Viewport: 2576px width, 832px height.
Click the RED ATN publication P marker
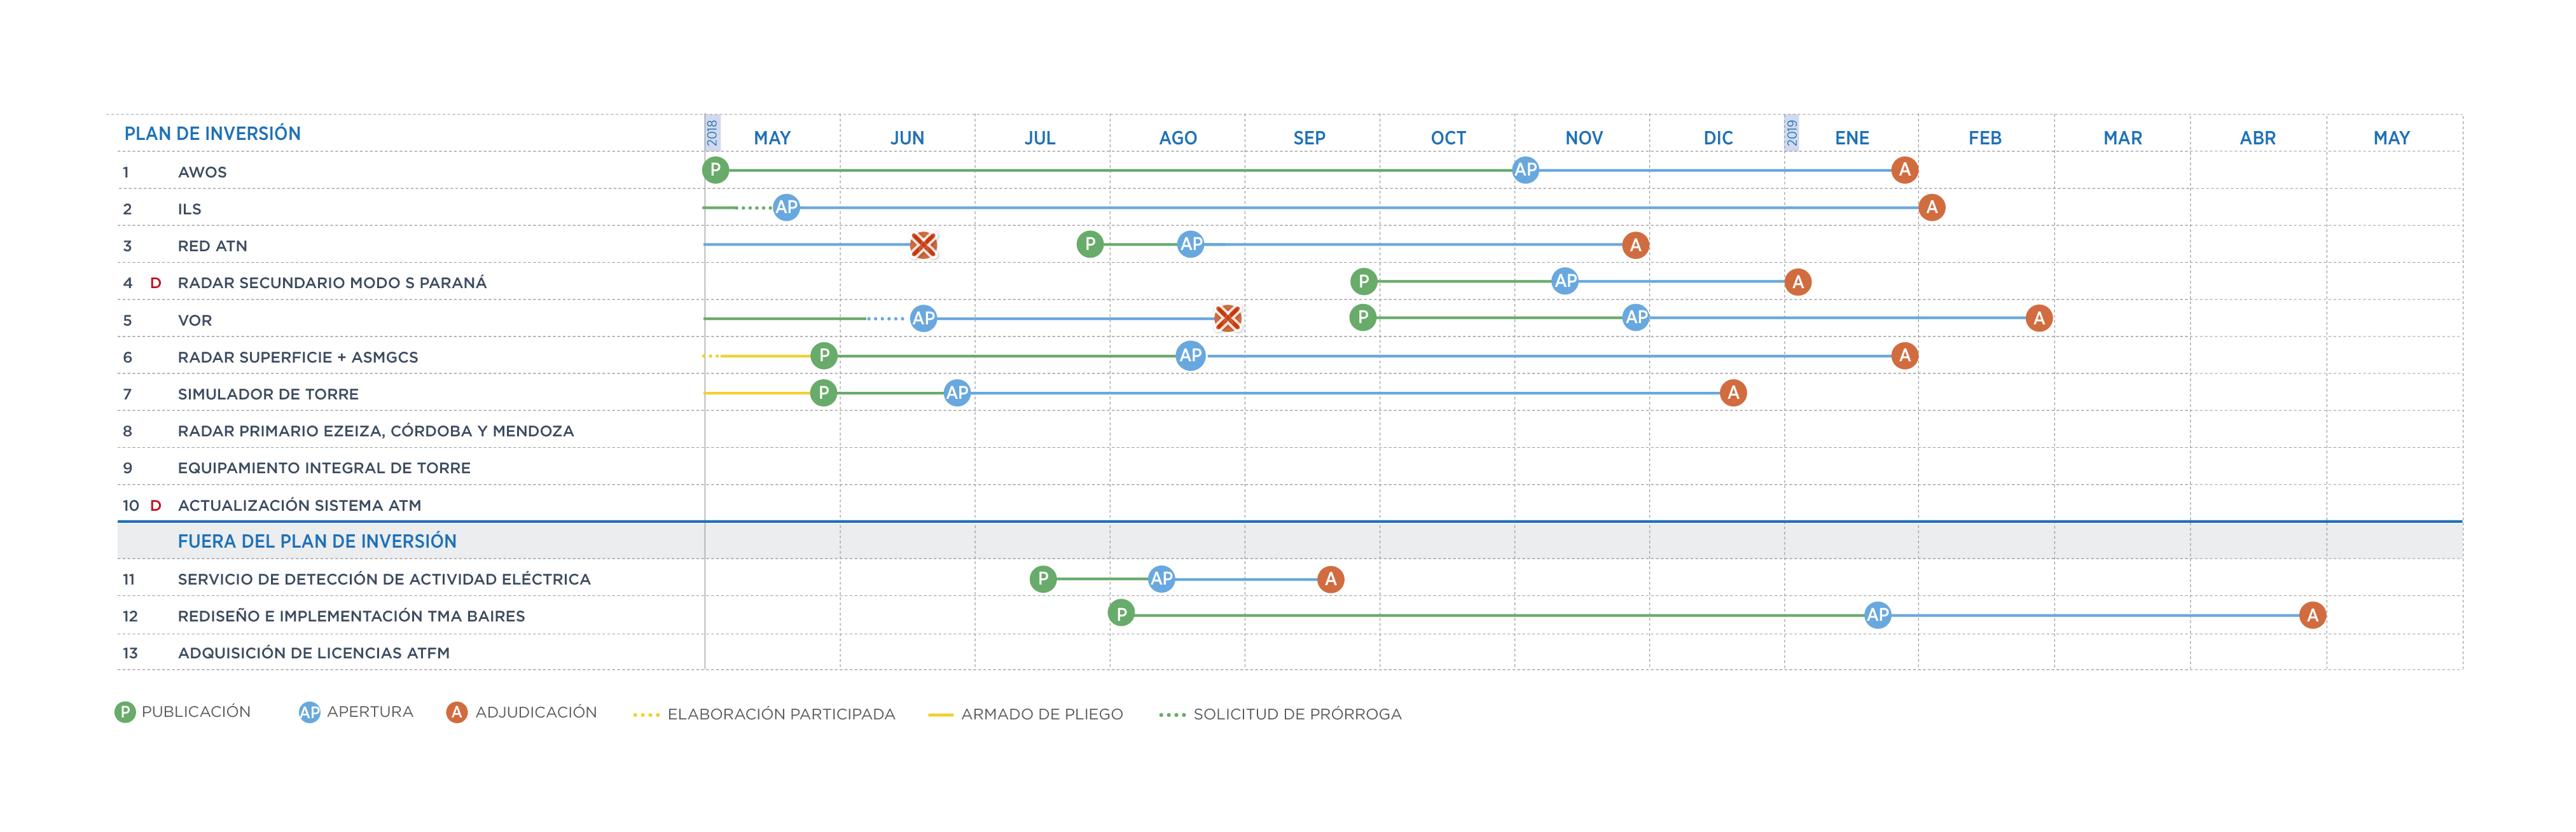coord(1090,244)
